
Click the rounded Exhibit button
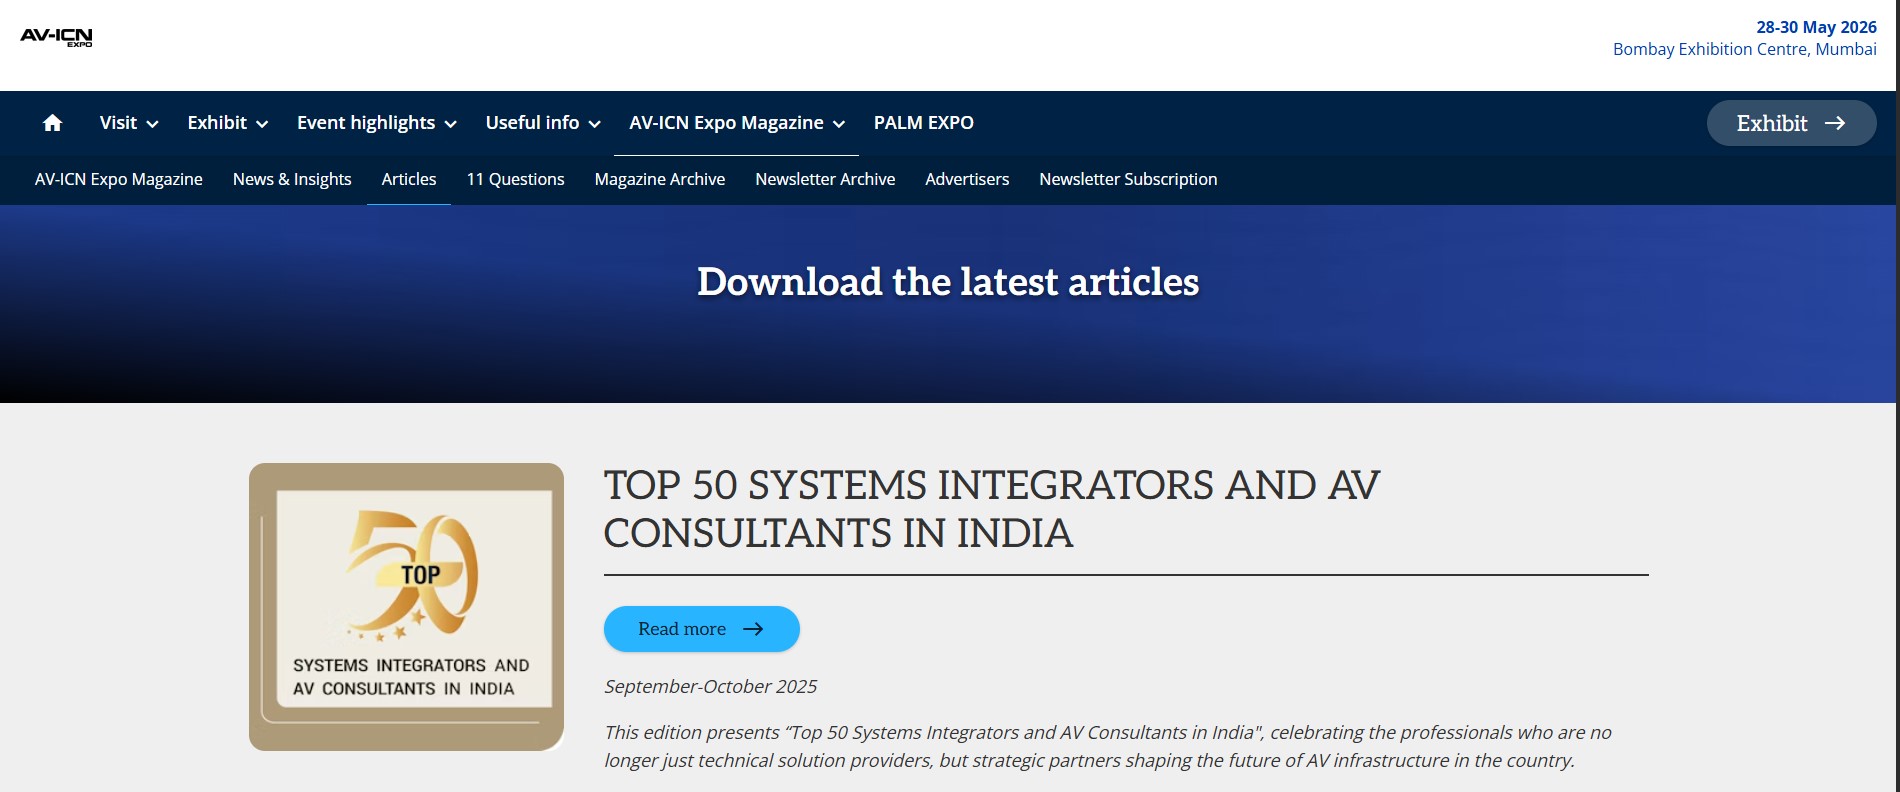click(1791, 123)
